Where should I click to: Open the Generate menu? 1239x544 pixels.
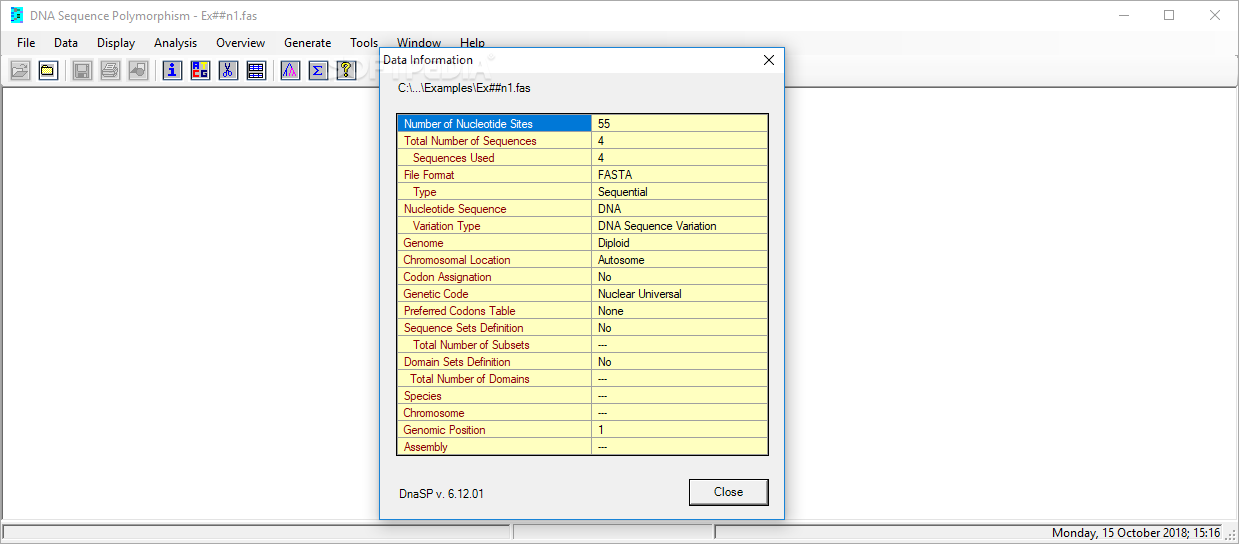[307, 43]
